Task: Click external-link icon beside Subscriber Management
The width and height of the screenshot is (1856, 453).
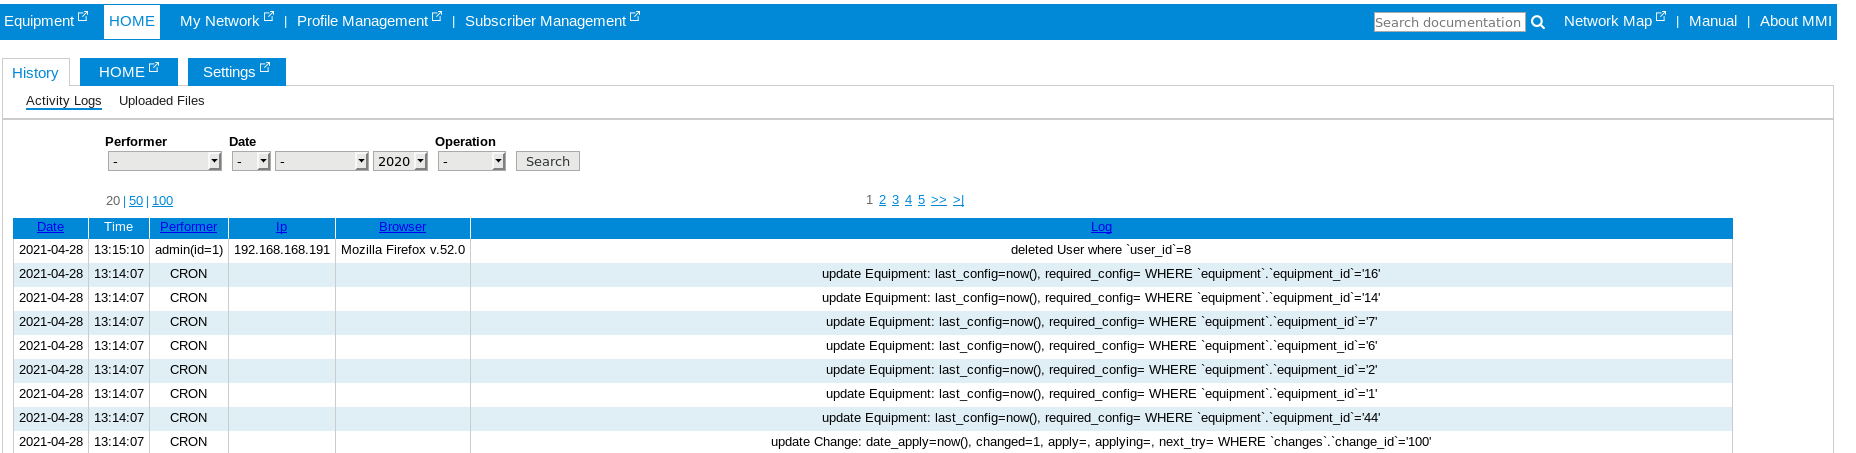Action: click(634, 16)
